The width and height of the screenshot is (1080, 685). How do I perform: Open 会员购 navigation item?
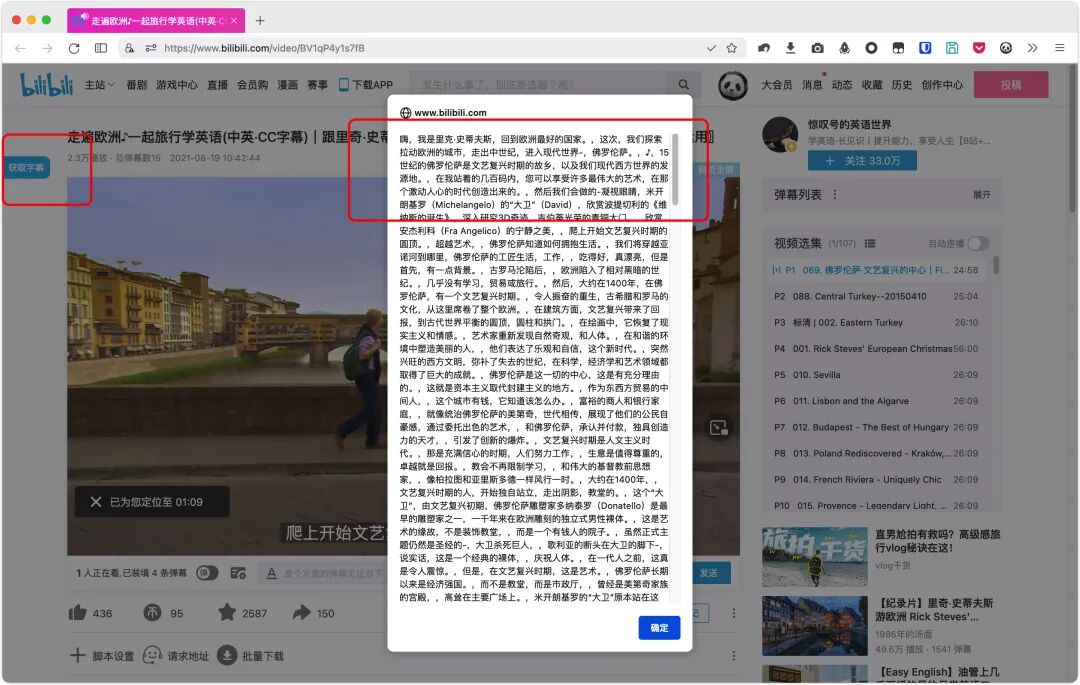coord(252,85)
